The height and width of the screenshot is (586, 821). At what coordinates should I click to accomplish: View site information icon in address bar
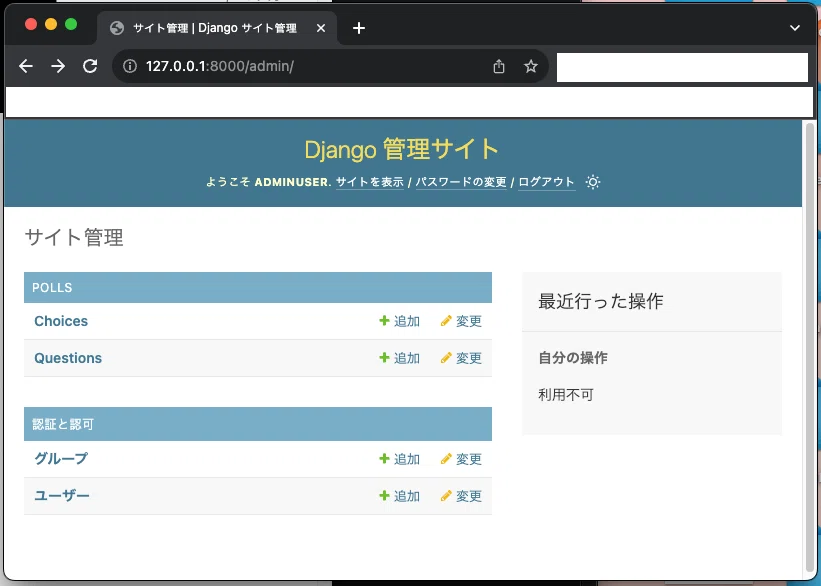[x=130, y=66]
